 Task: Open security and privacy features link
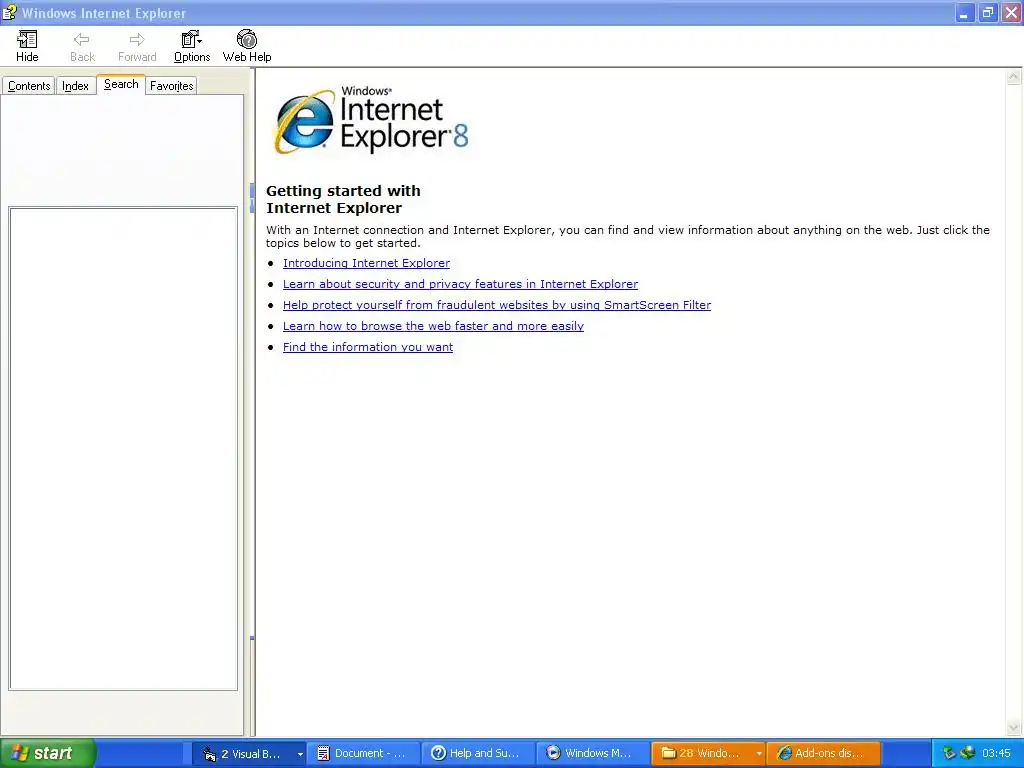pyautogui.click(x=460, y=283)
